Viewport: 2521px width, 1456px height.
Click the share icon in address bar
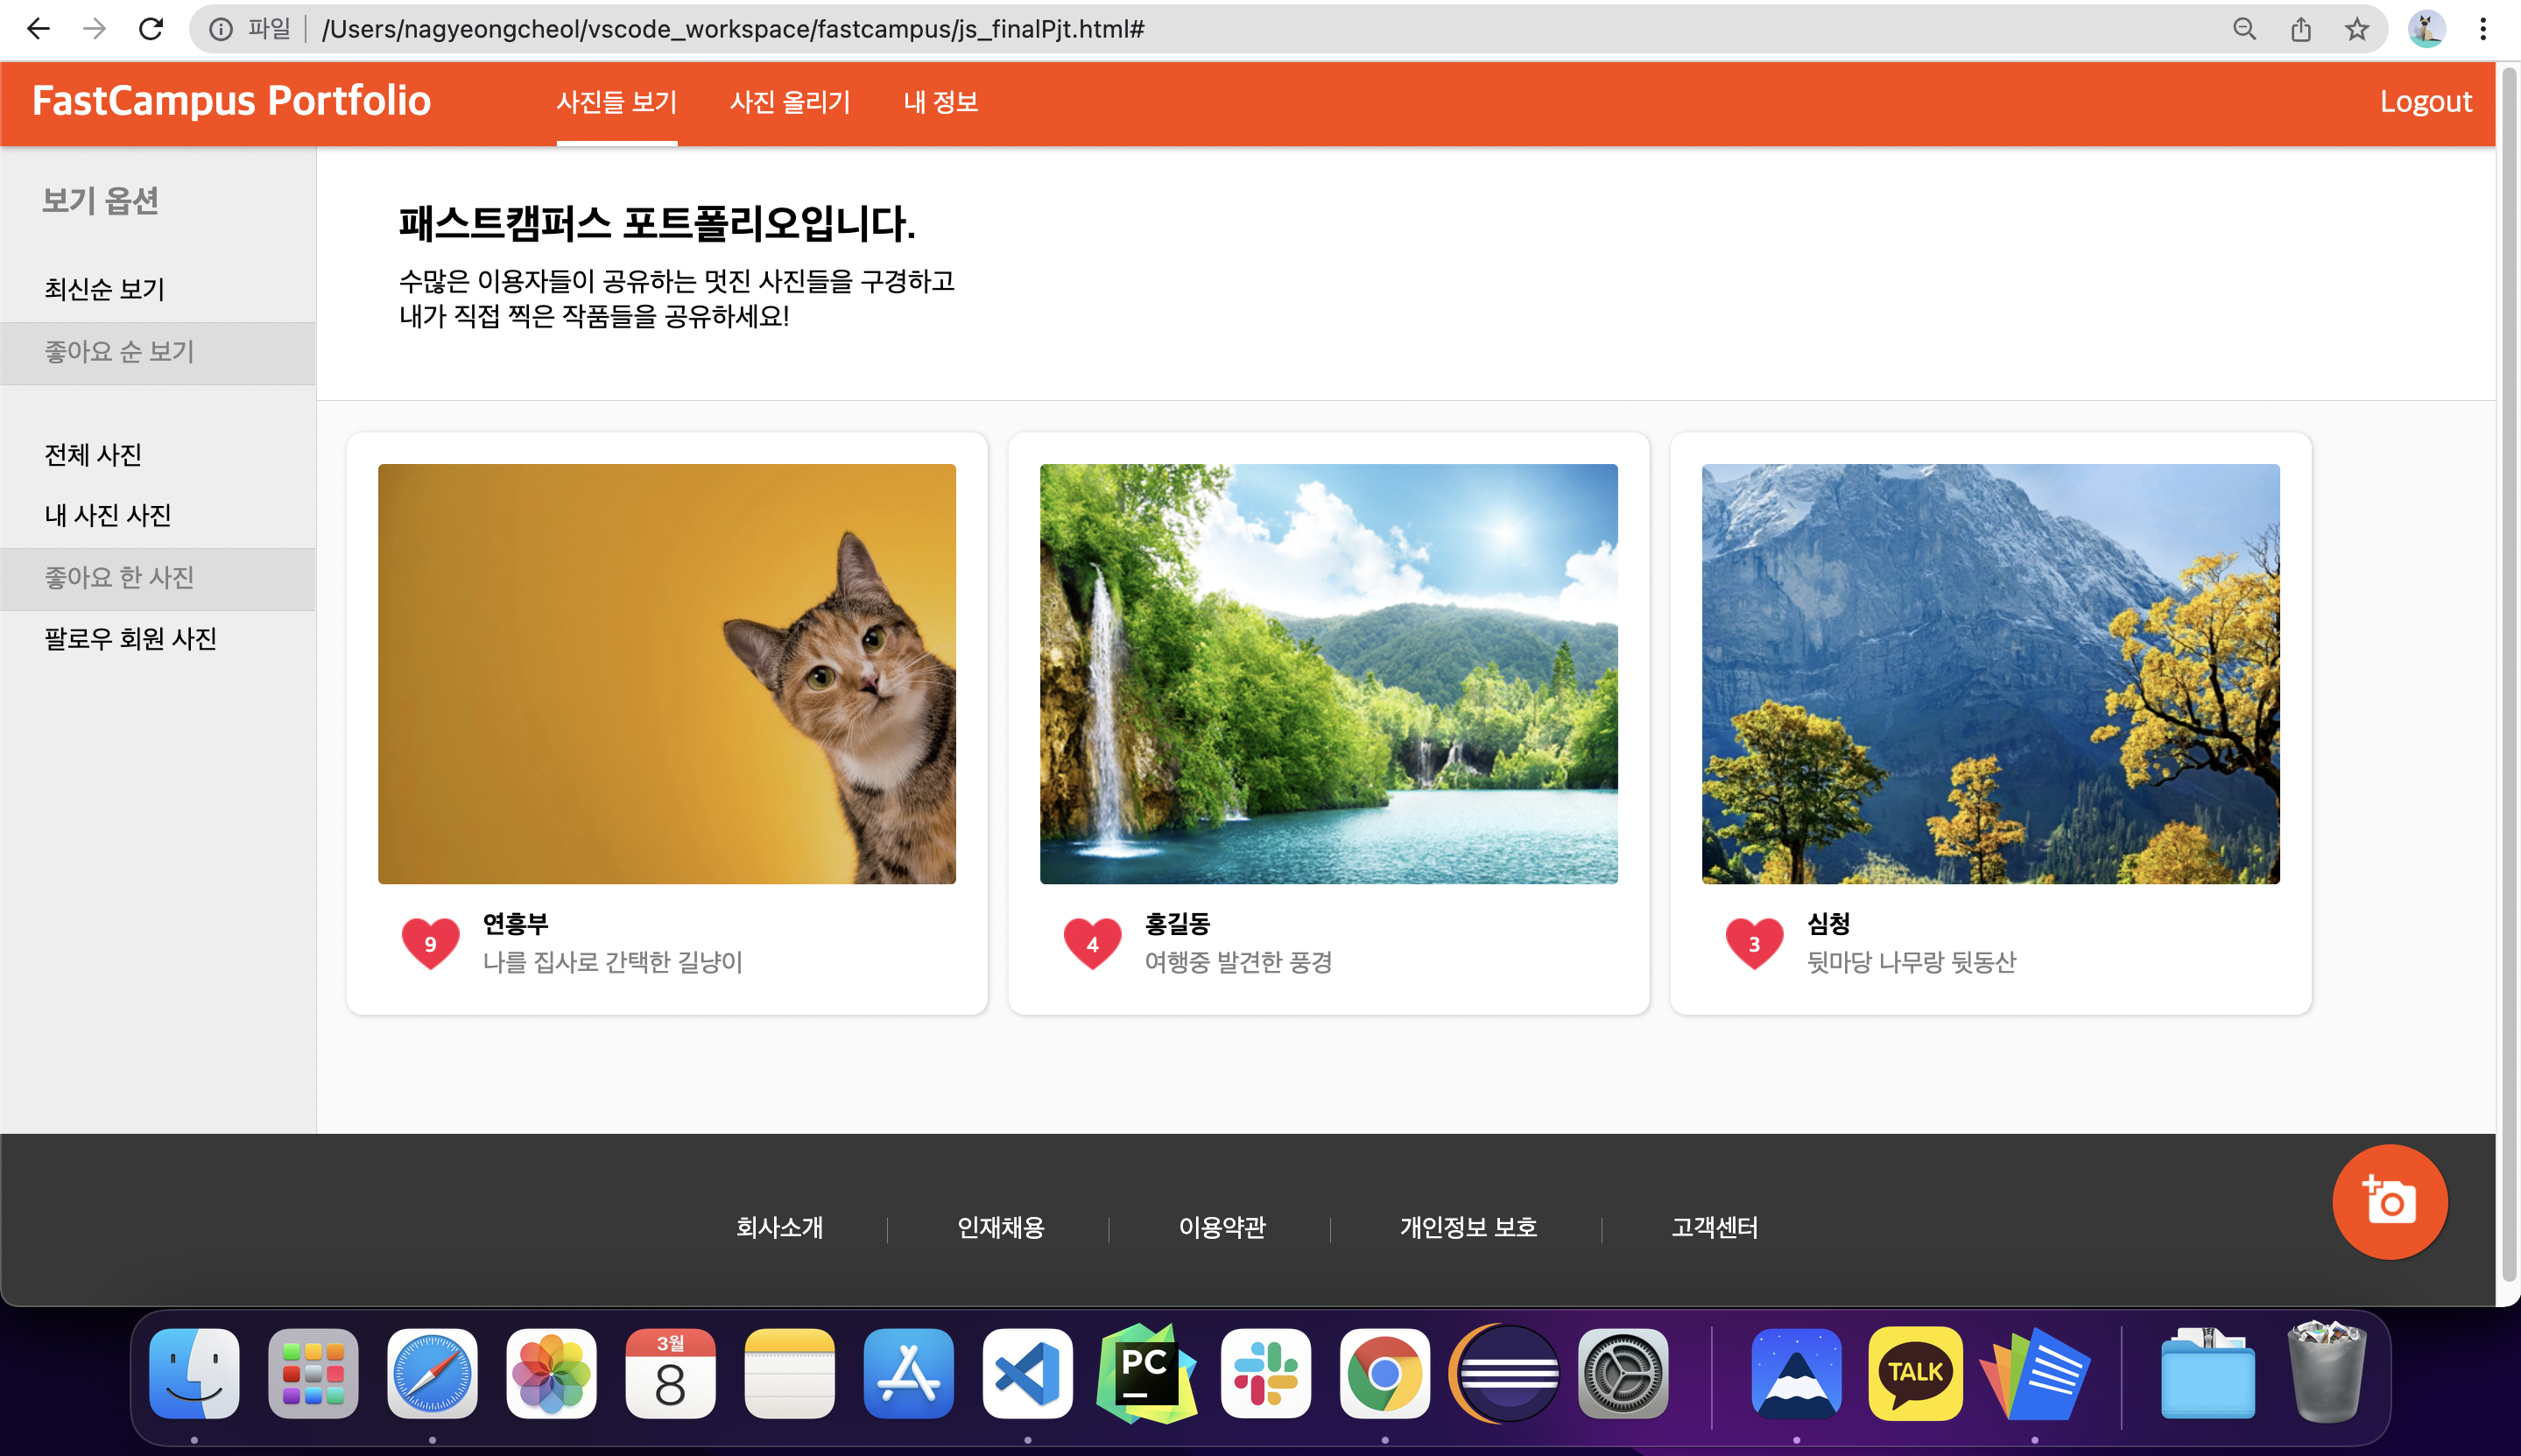[x=2301, y=29]
